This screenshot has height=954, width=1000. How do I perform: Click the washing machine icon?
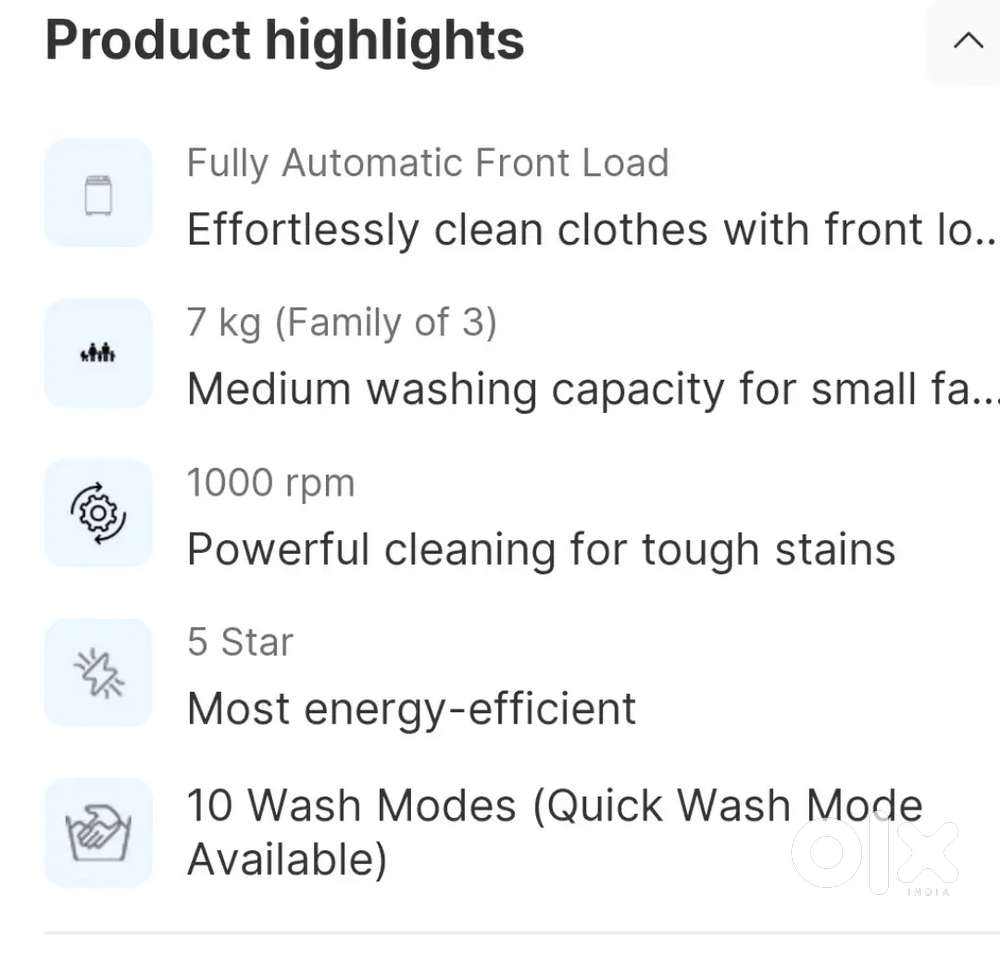[98, 193]
